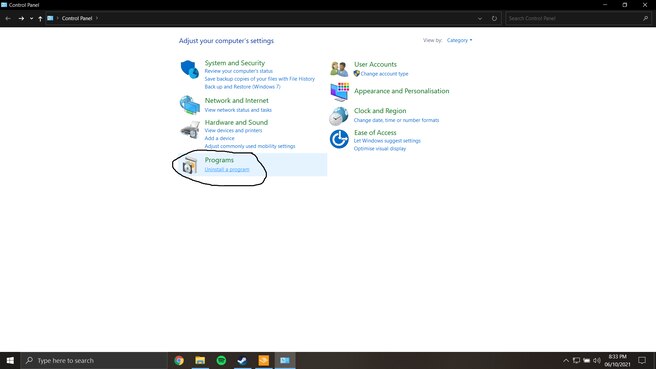Image resolution: width=656 pixels, height=369 pixels.
Task: Go back with the back arrow
Action: (x=8, y=18)
